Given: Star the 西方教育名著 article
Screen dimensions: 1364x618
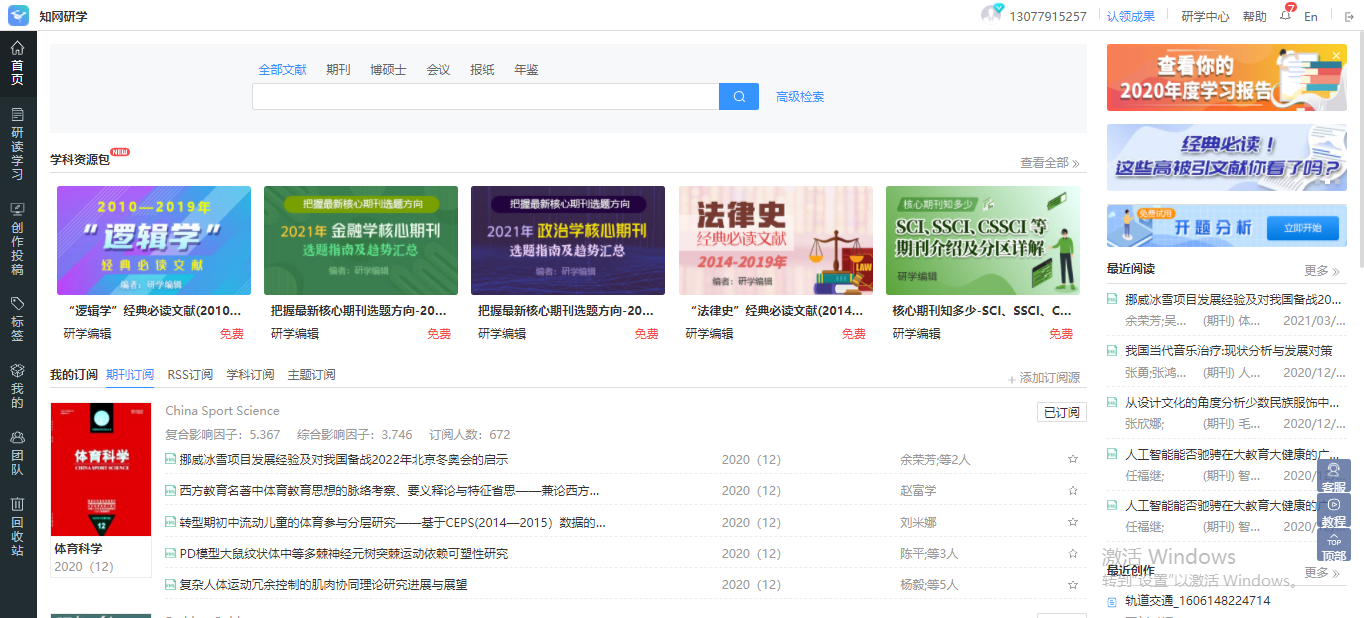Looking at the screenshot, I should pyautogui.click(x=1073, y=491).
